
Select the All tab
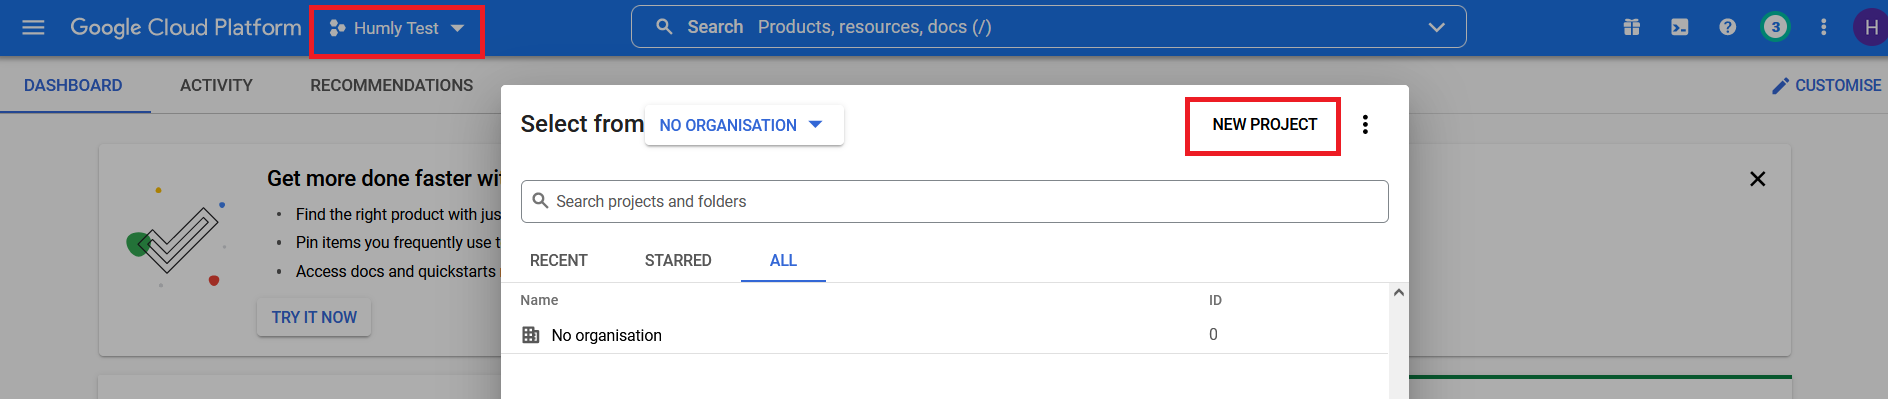click(x=783, y=260)
